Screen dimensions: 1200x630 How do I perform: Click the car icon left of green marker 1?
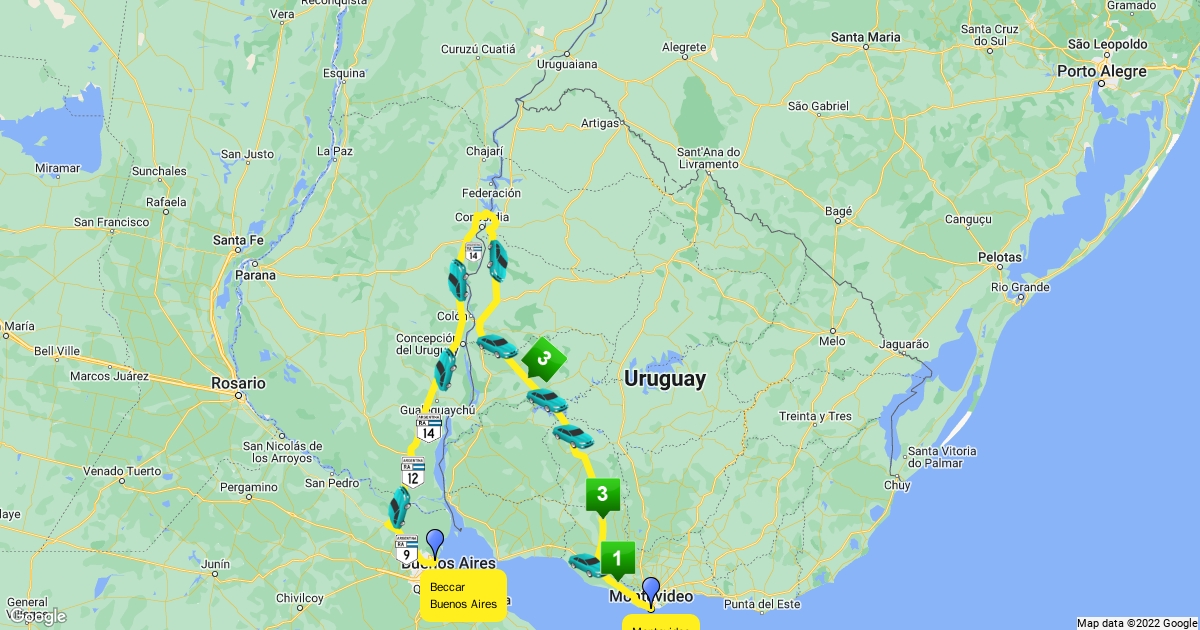[585, 565]
